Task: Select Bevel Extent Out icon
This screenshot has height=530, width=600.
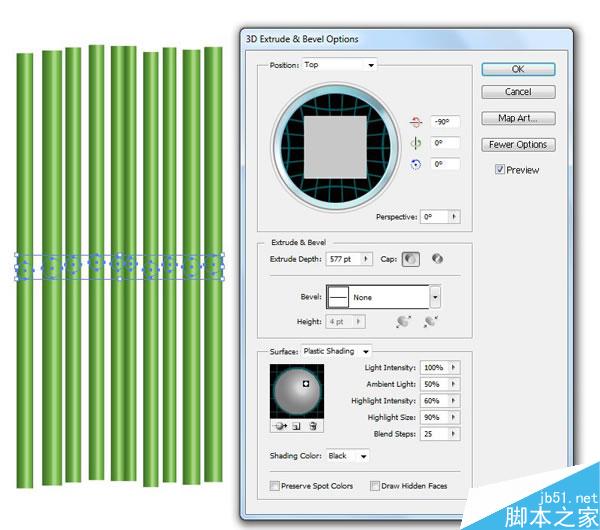Action: click(x=404, y=321)
